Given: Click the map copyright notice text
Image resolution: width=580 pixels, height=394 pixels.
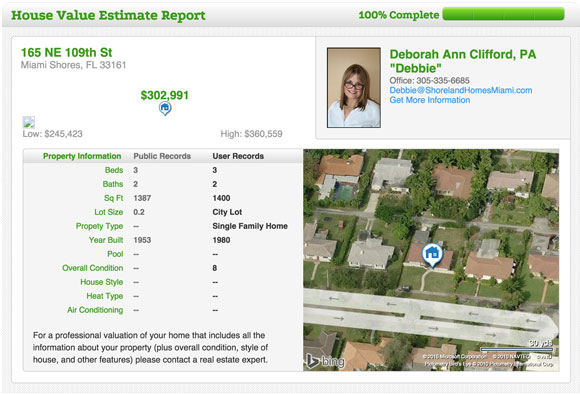Looking at the screenshot, I should click(x=488, y=361).
